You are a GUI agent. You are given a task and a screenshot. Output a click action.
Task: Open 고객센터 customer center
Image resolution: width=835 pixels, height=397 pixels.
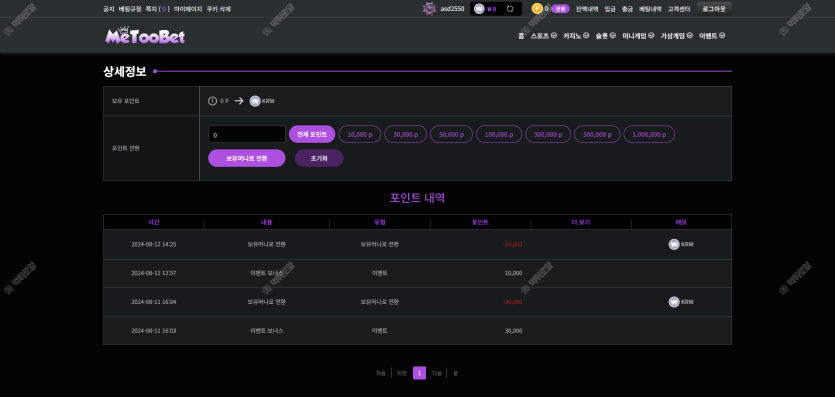[x=679, y=9]
